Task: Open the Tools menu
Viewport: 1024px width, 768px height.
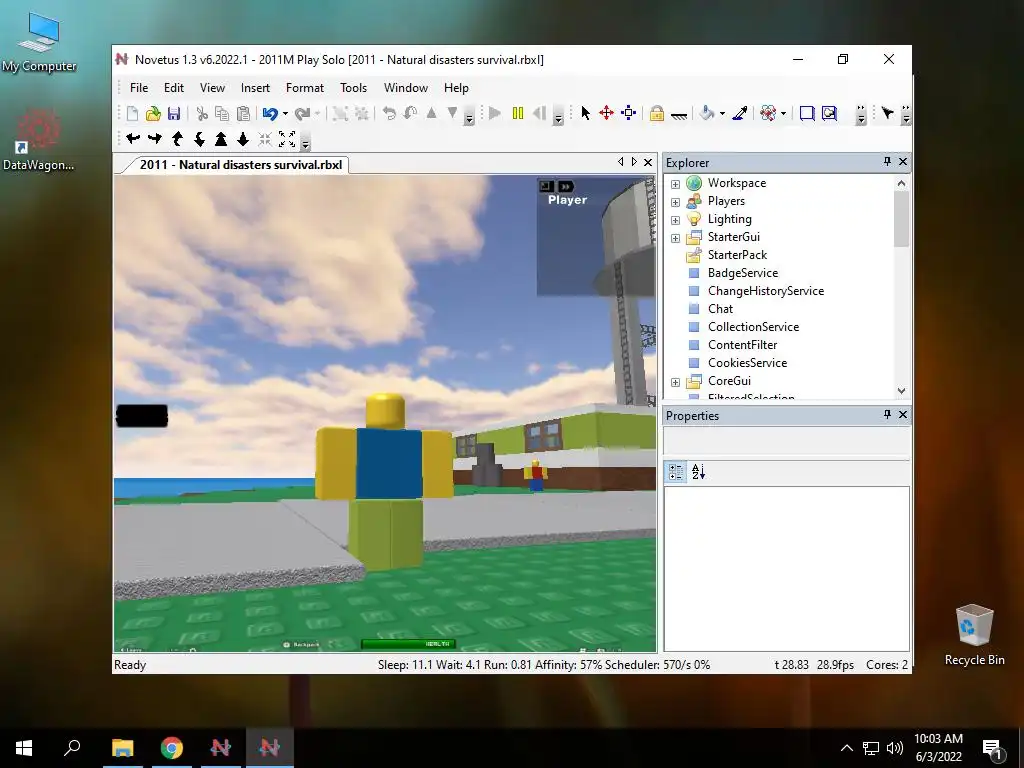Action: tap(353, 88)
